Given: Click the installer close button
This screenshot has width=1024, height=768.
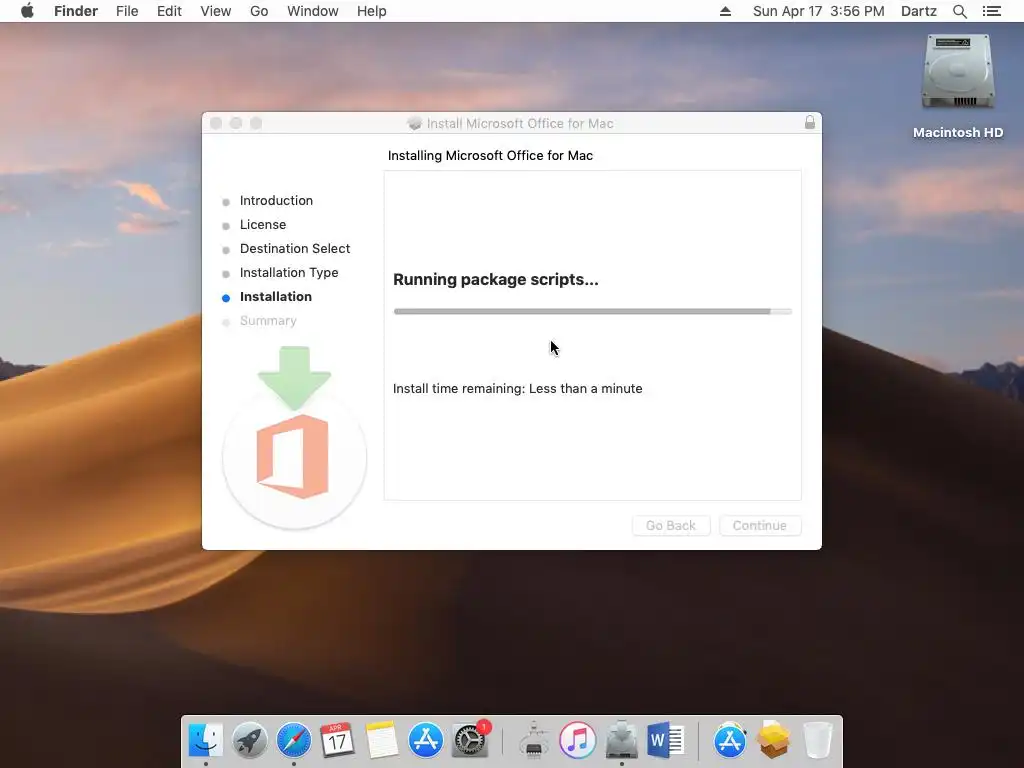Looking at the screenshot, I should tap(216, 123).
